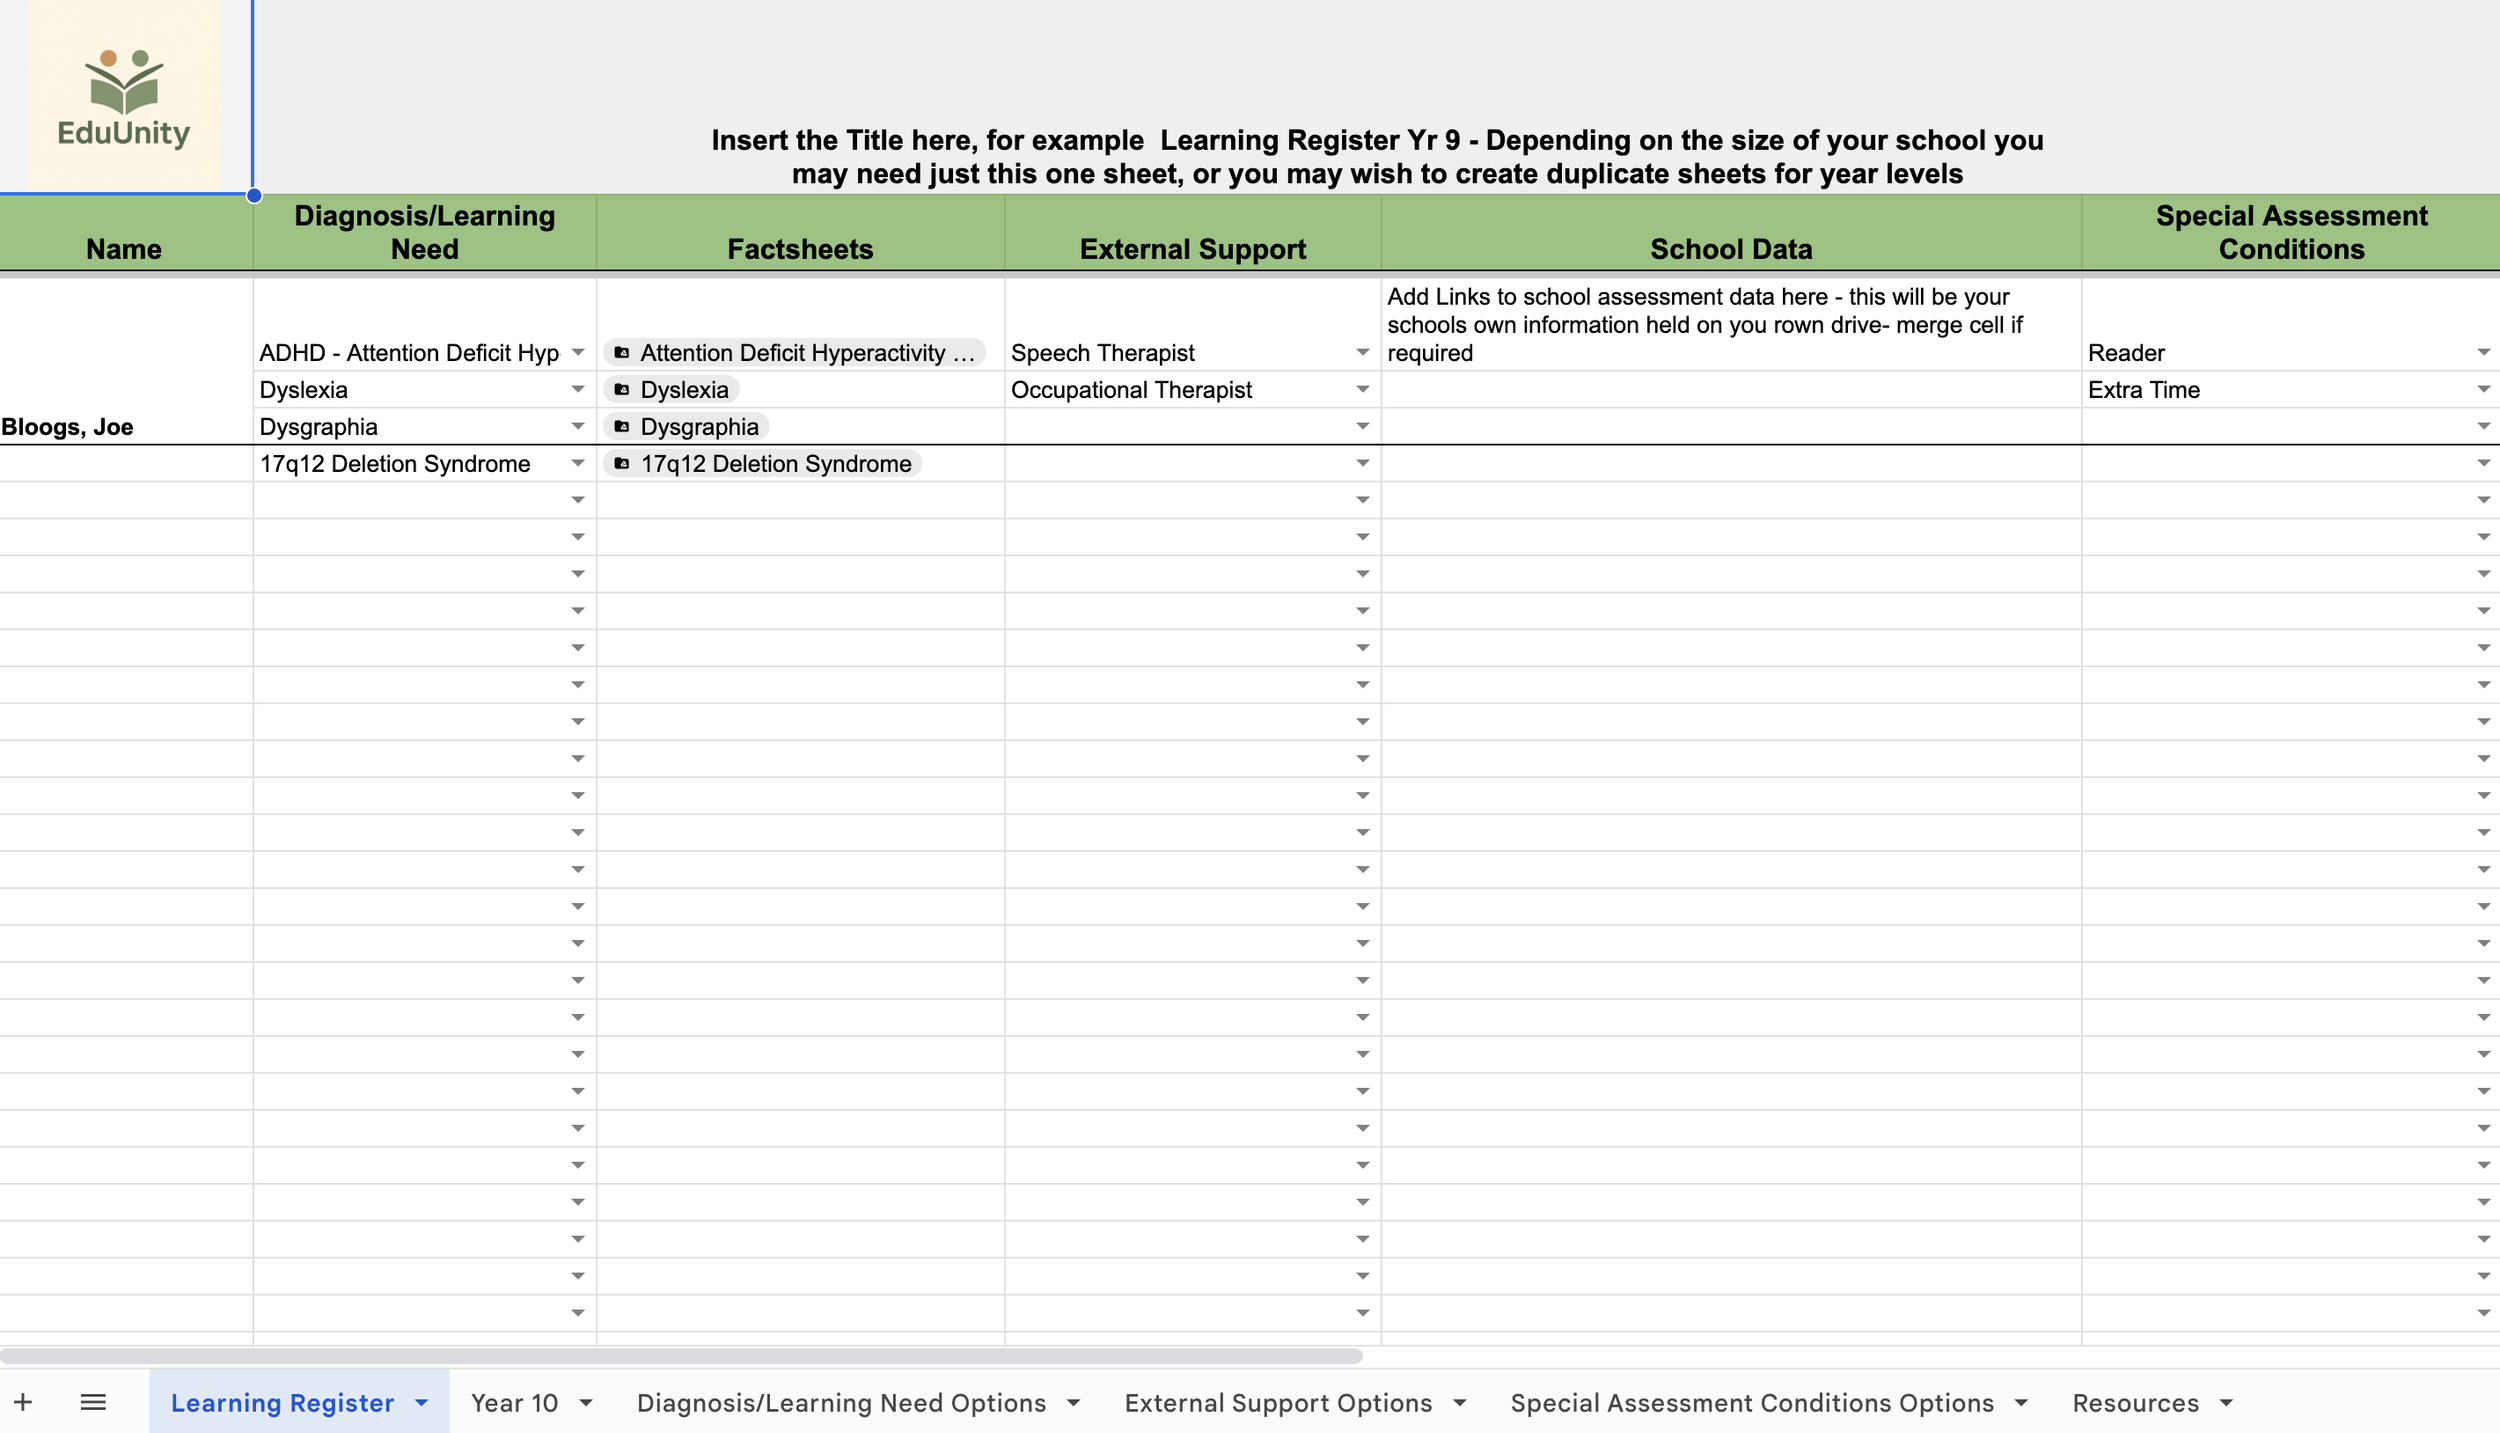2500x1433 pixels.
Task: Open dropdown for 17q12 Deletion Syndrome cell
Action: click(x=578, y=463)
